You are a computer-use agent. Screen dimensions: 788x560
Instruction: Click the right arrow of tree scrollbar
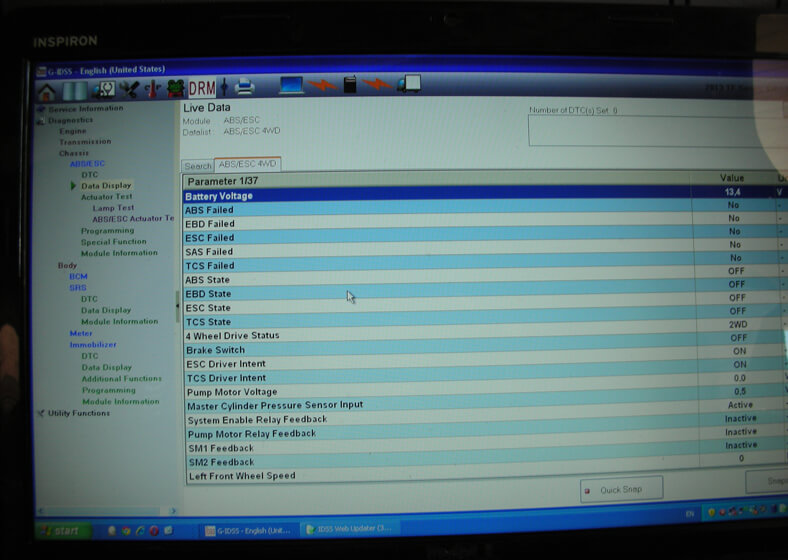tap(173, 511)
